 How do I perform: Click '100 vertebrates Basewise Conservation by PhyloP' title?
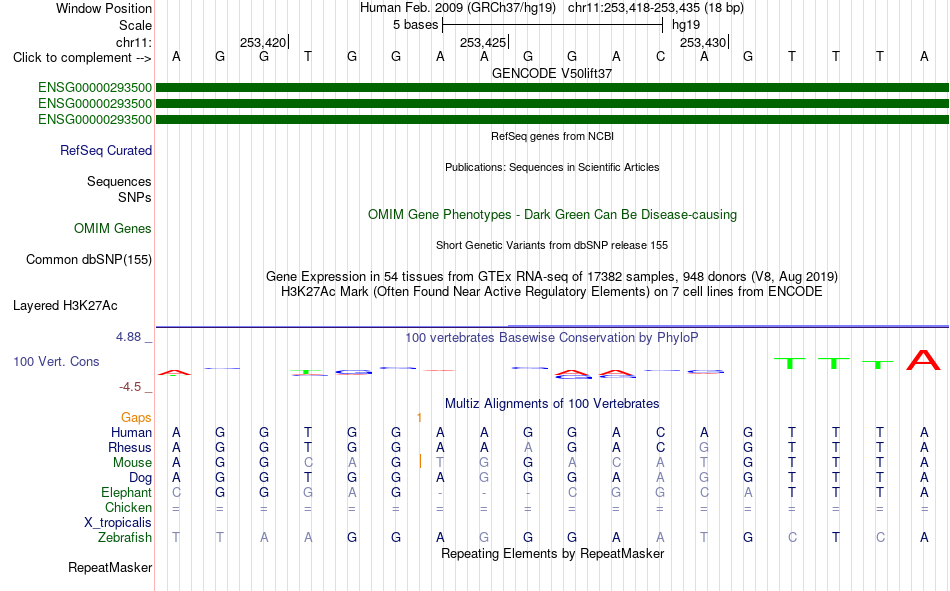(x=552, y=338)
